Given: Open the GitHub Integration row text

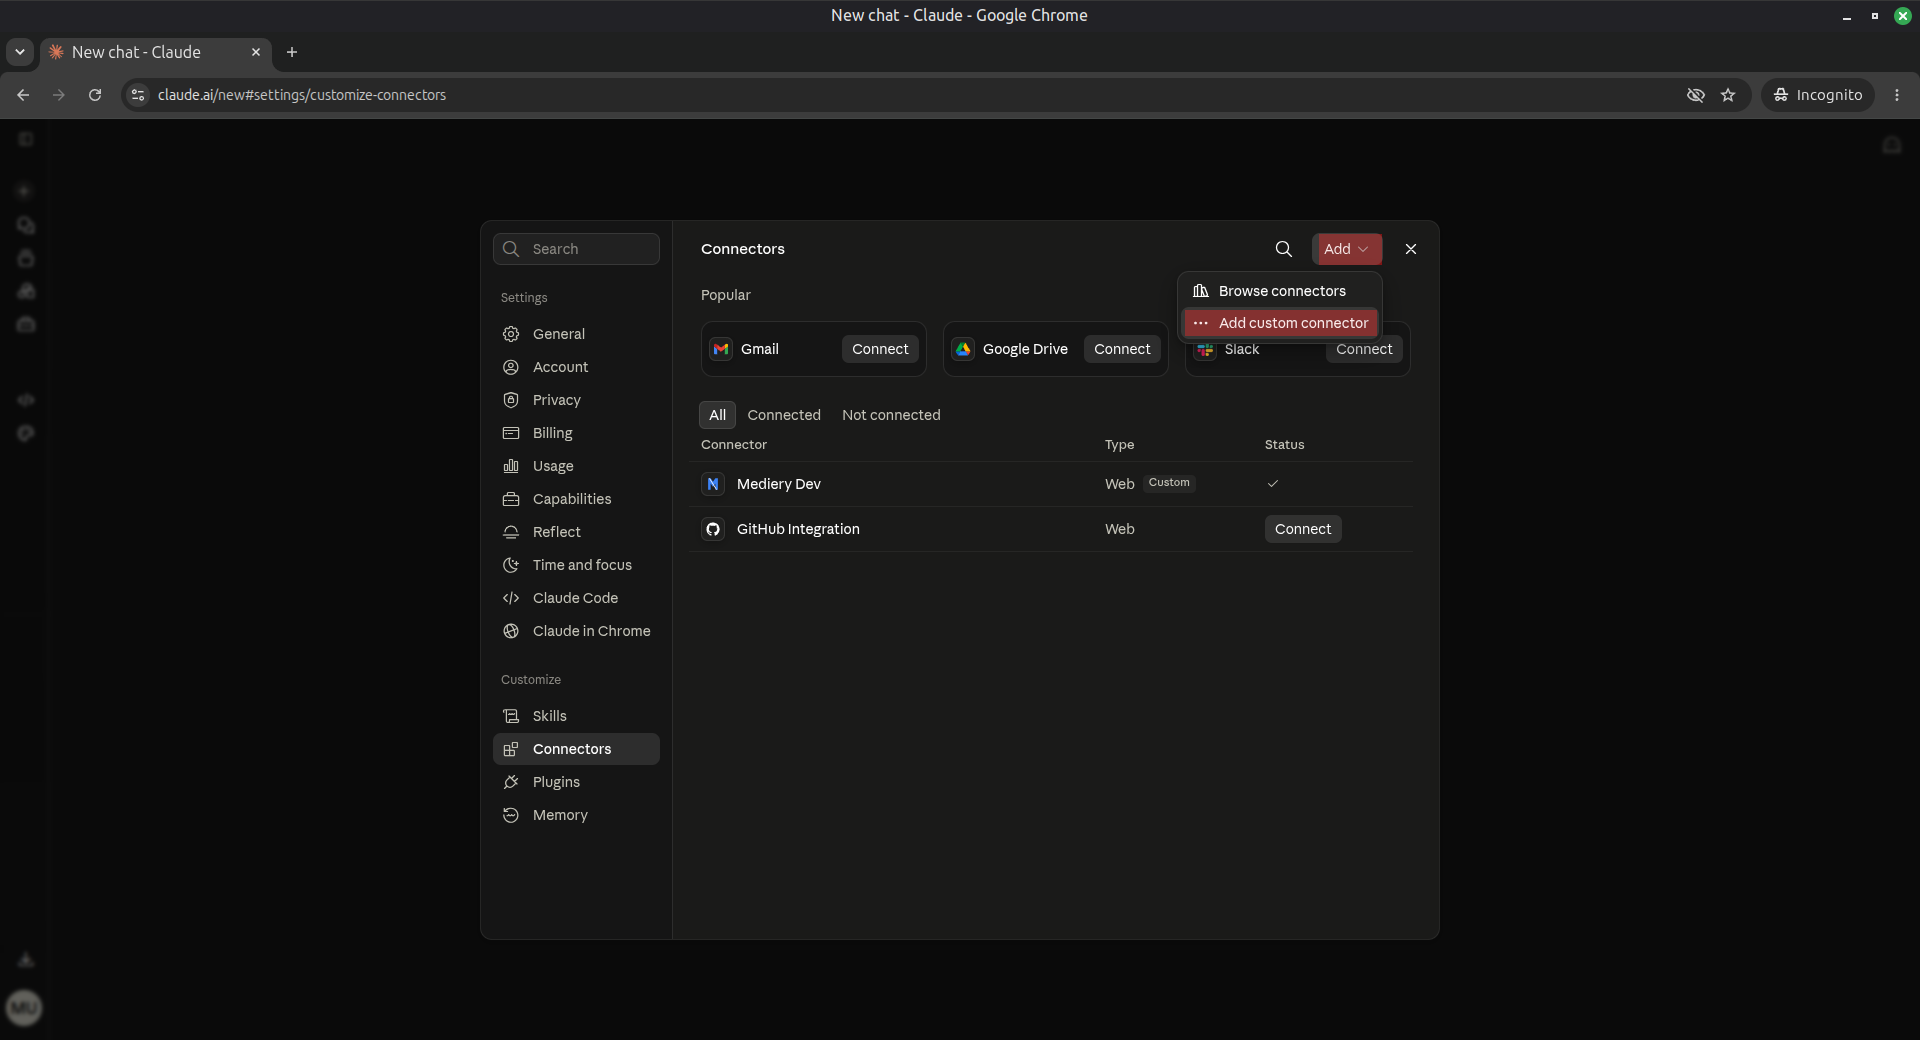Looking at the screenshot, I should [x=798, y=529].
